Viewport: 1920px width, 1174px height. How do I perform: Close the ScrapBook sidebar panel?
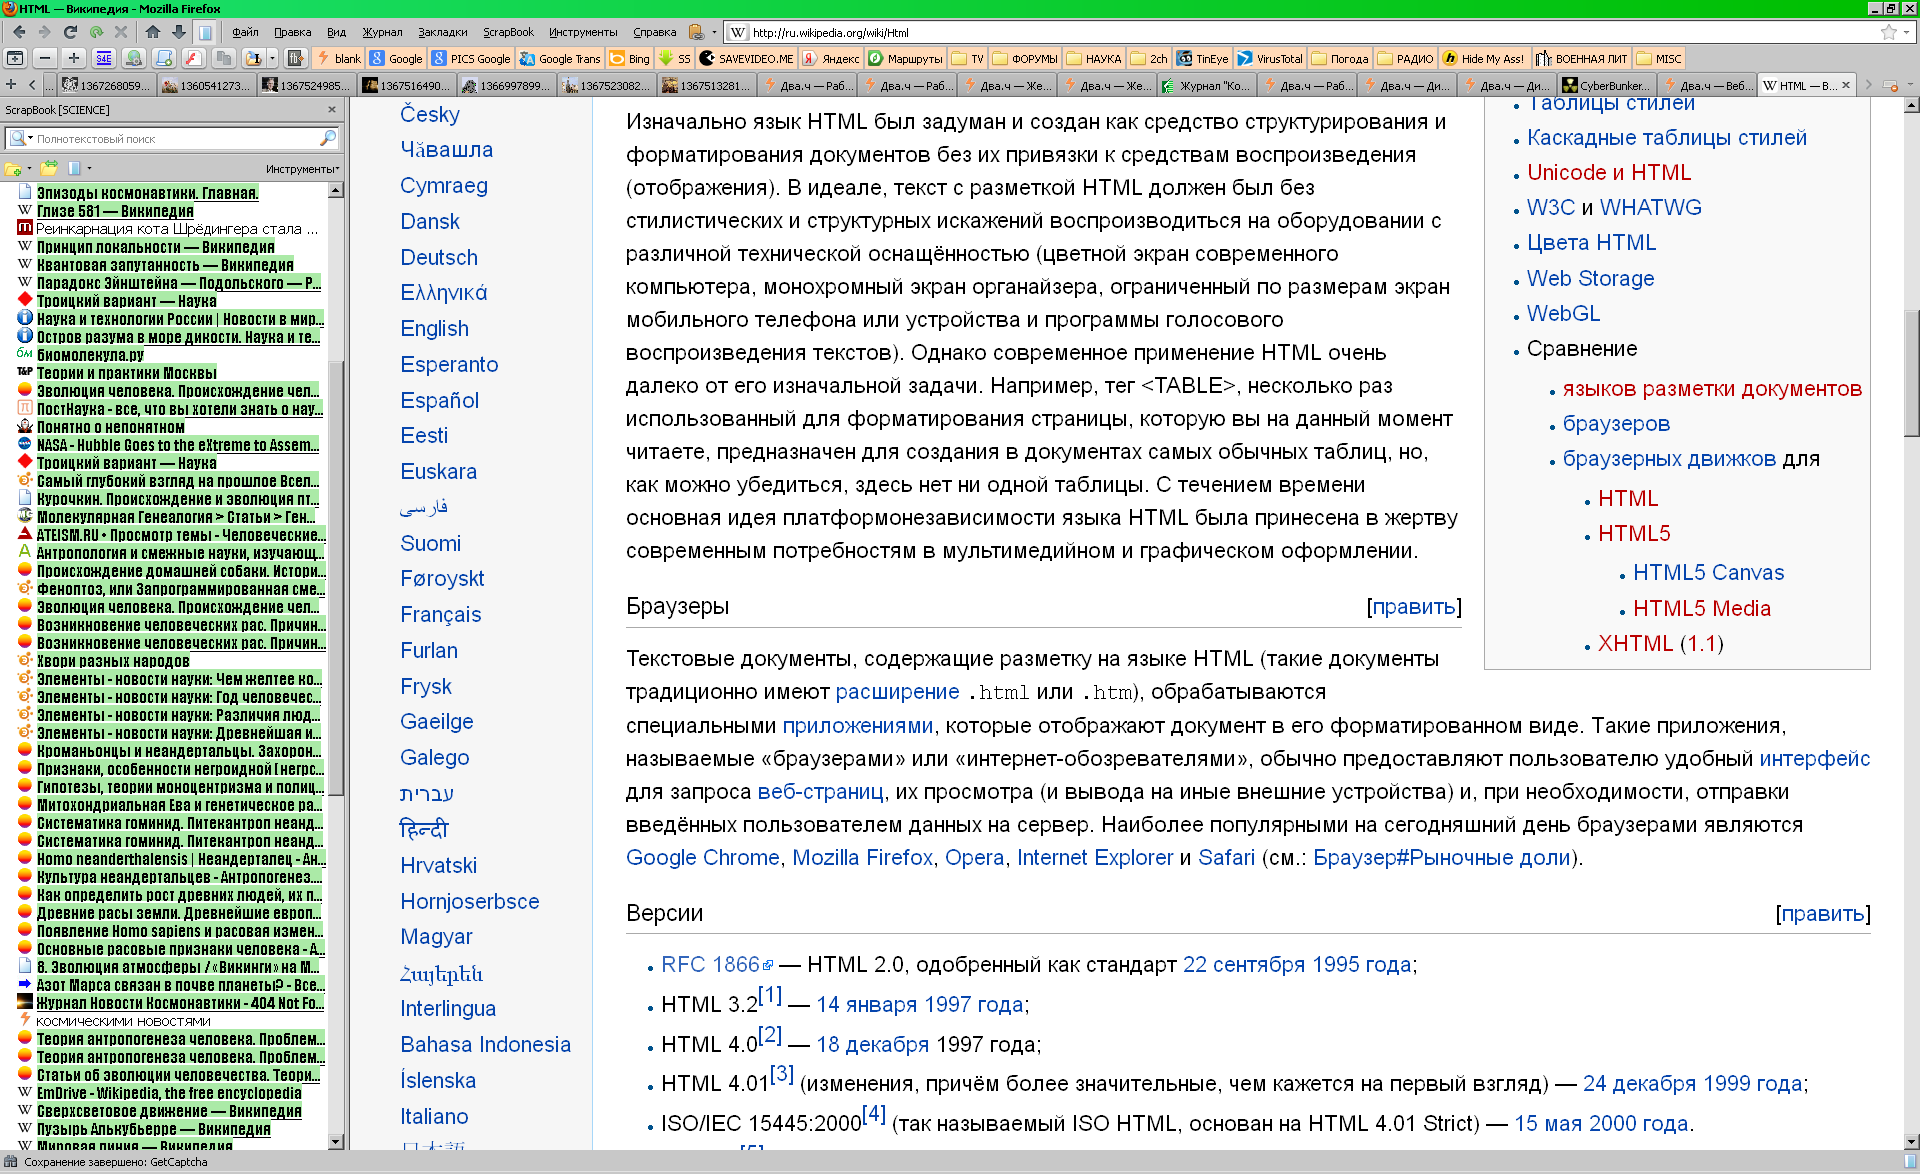pyautogui.click(x=332, y=109)
